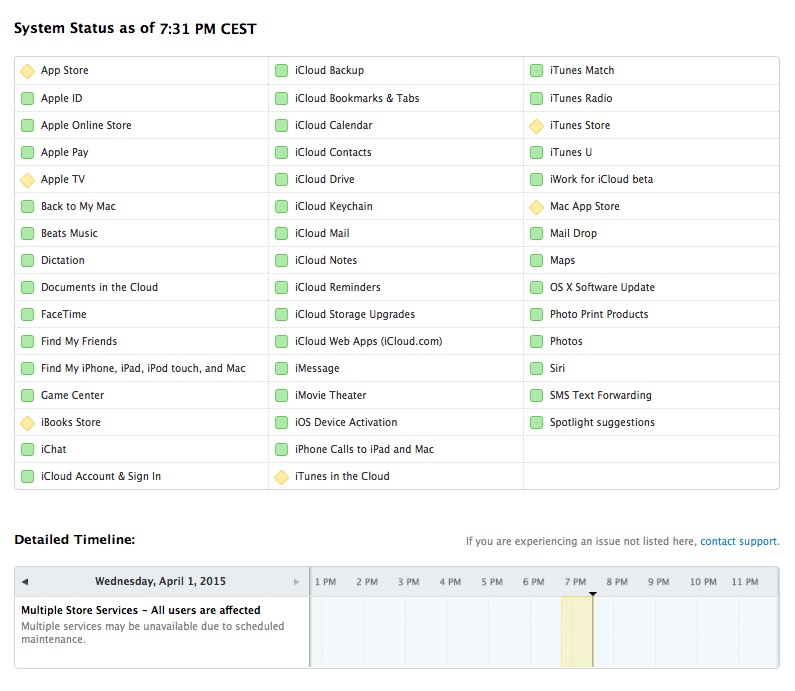Click the green icon beside Photos
Image resolution: width=795 pixels, height=691 pixels.
(x=536, y=342)
